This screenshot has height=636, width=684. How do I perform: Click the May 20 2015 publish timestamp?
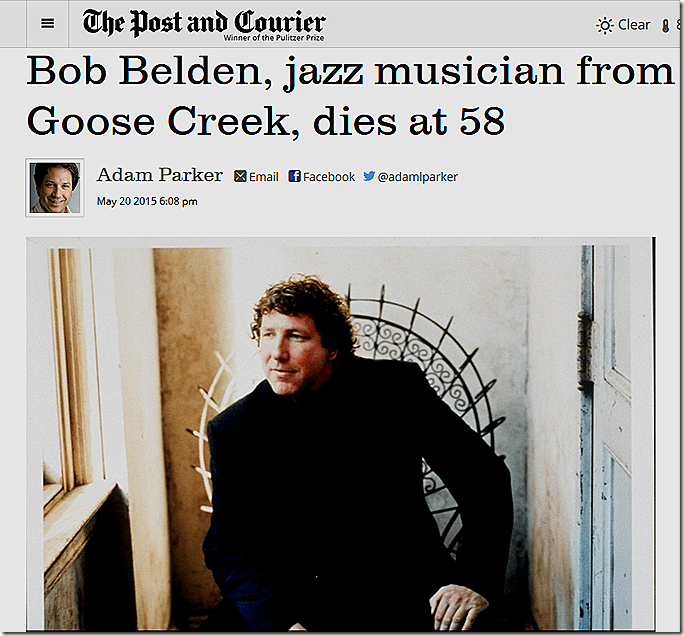pos(147,202)
